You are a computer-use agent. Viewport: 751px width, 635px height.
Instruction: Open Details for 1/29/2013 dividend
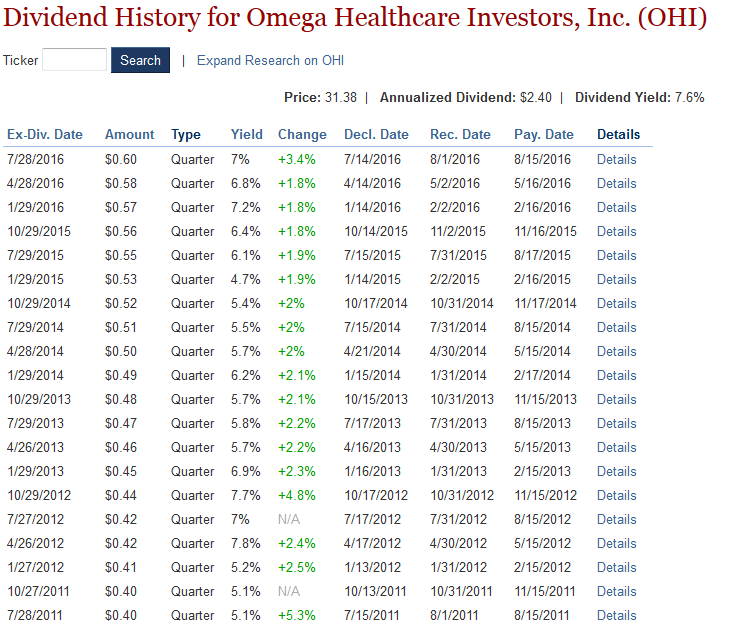tap(616, 471)
